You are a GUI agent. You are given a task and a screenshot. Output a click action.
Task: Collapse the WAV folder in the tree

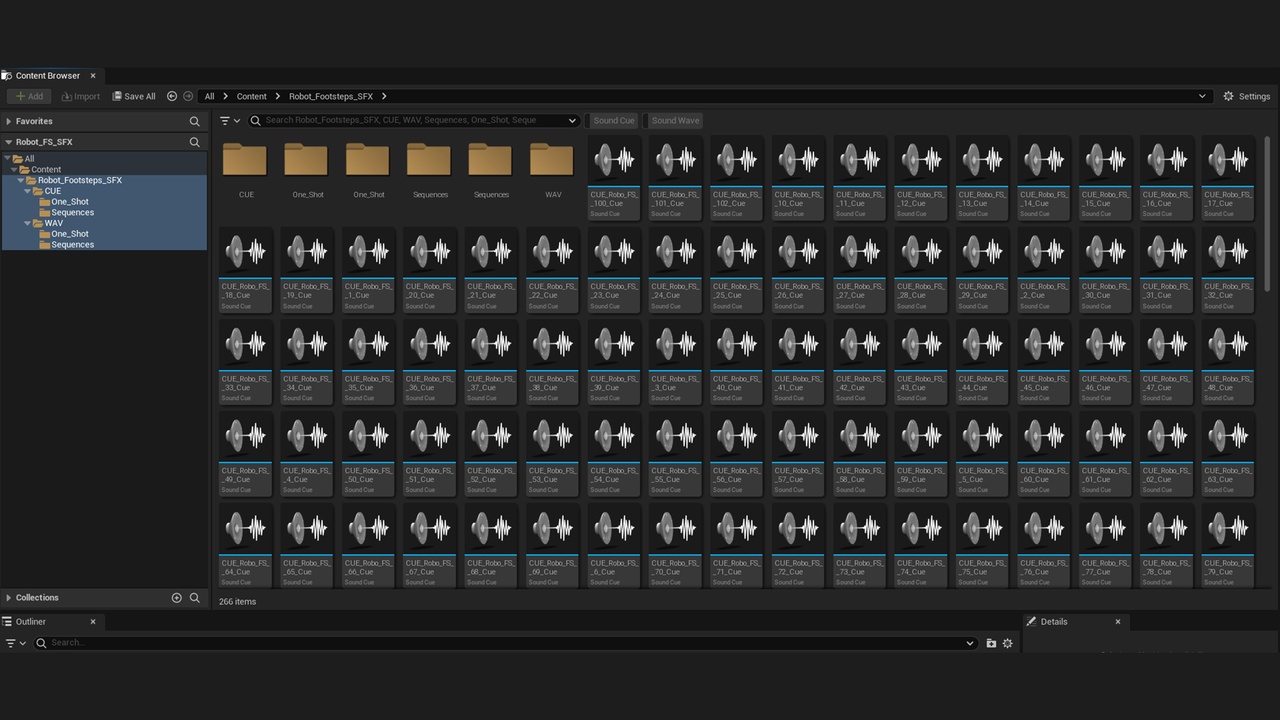point(28,223)
